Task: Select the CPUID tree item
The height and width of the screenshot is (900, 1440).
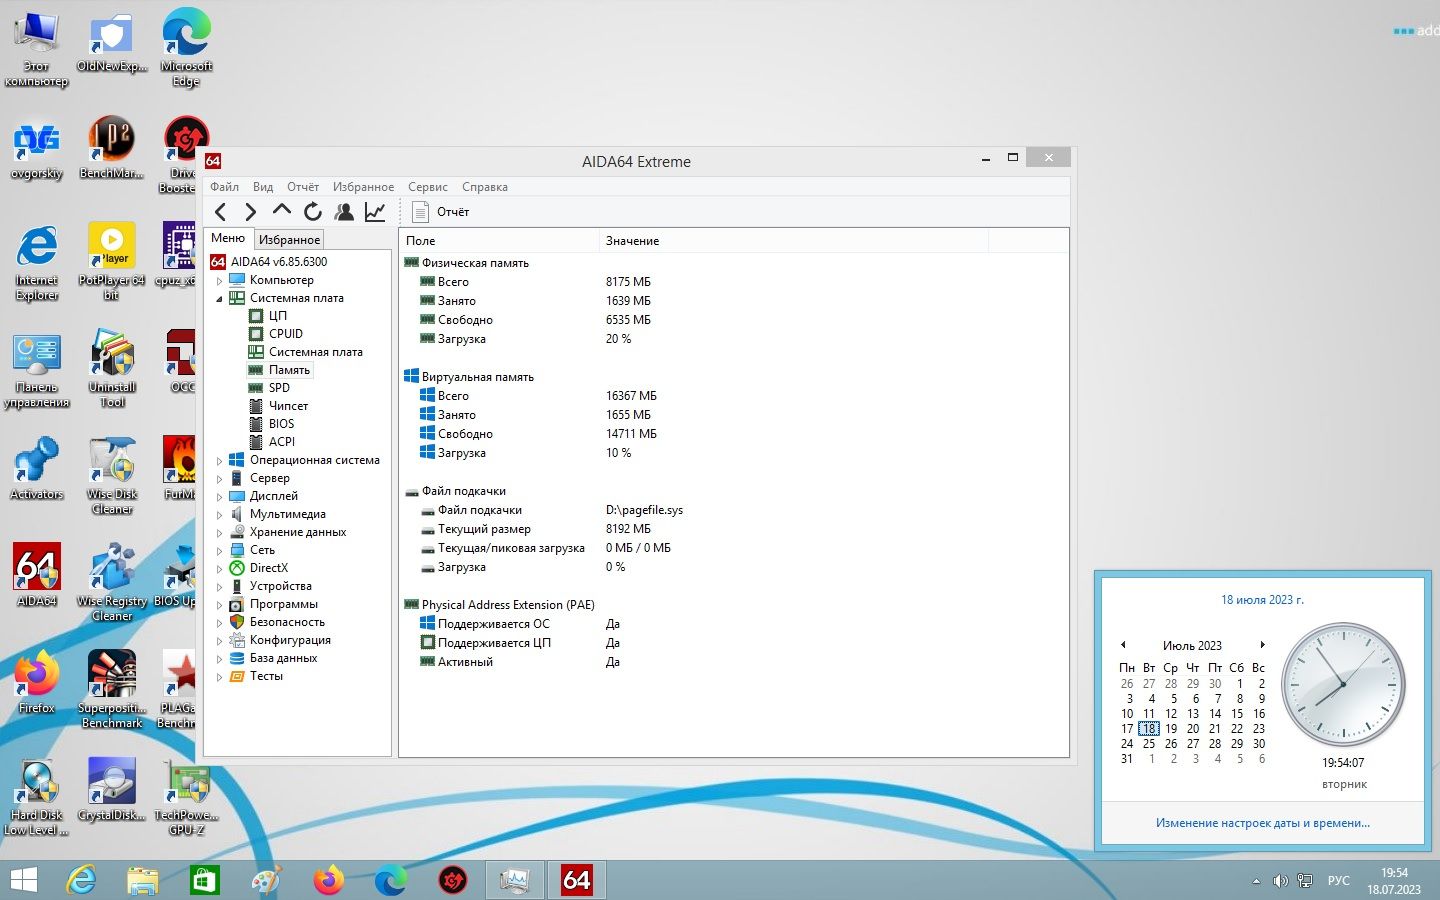Action: 286,334
